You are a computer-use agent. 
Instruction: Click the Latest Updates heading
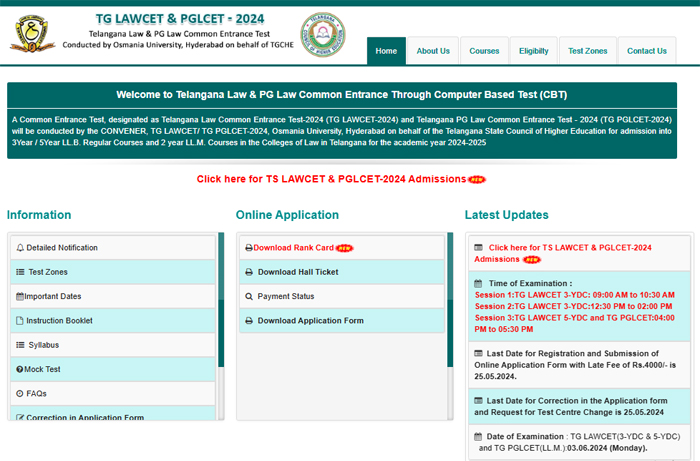click(506, 215)
